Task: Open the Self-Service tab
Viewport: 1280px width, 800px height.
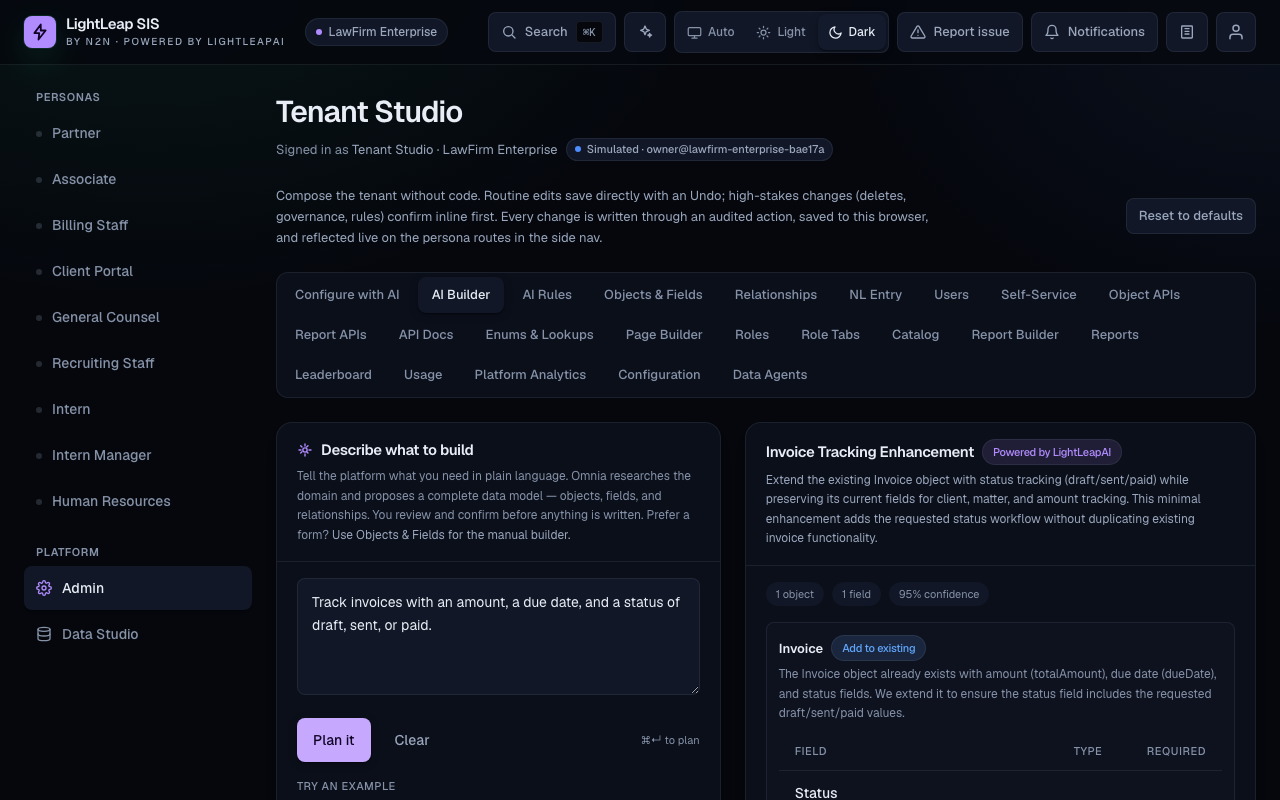Action: click(1039, 295)
